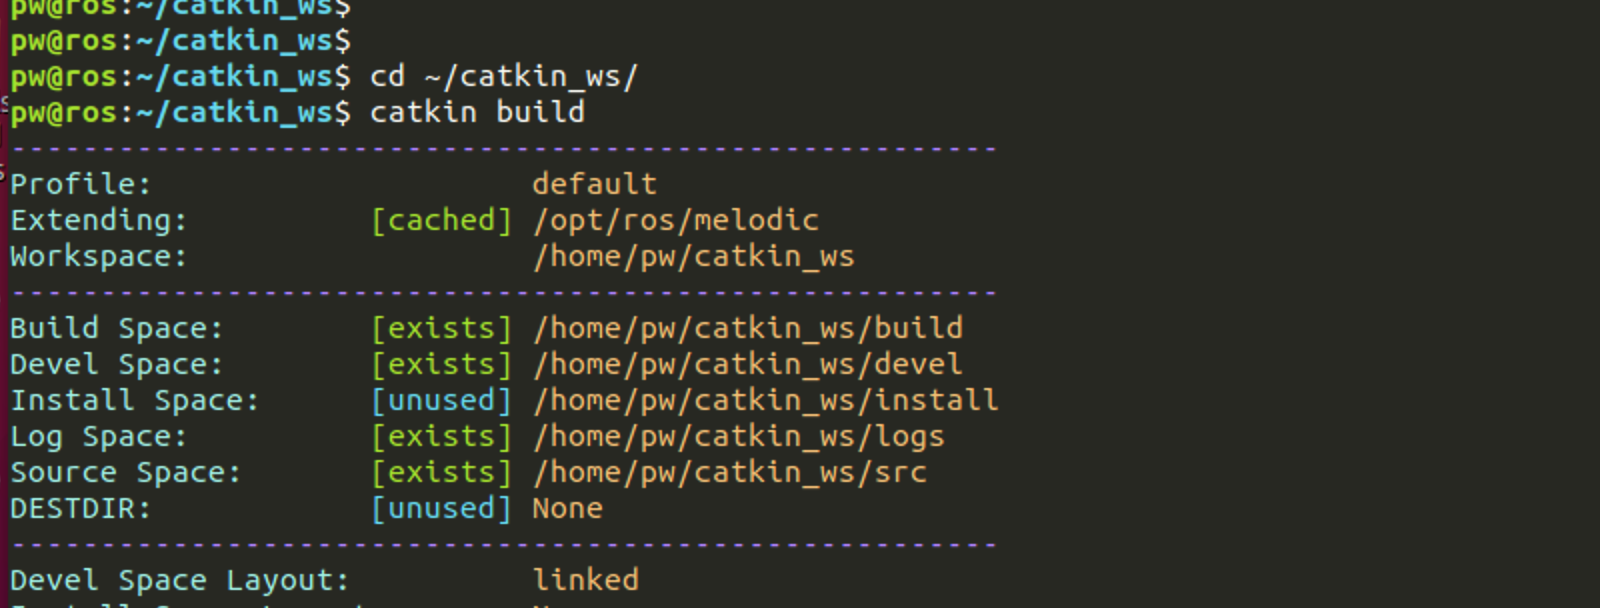Click the 'linked' Devel Space Layout value
The width and height of the screenshot is (1600, 608).
(586, 580)
